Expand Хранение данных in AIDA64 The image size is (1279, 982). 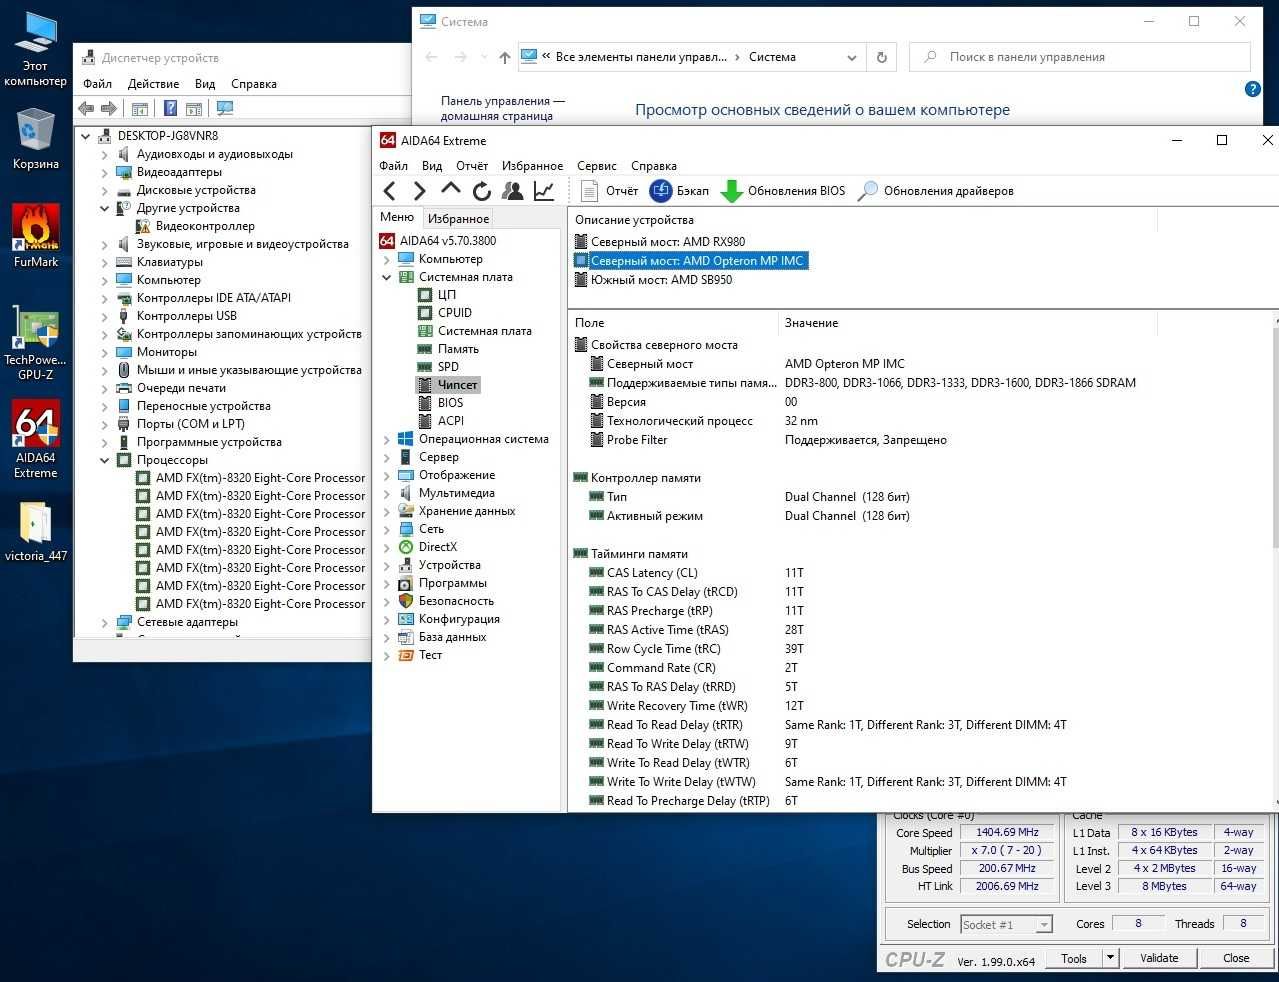[387, 511]
